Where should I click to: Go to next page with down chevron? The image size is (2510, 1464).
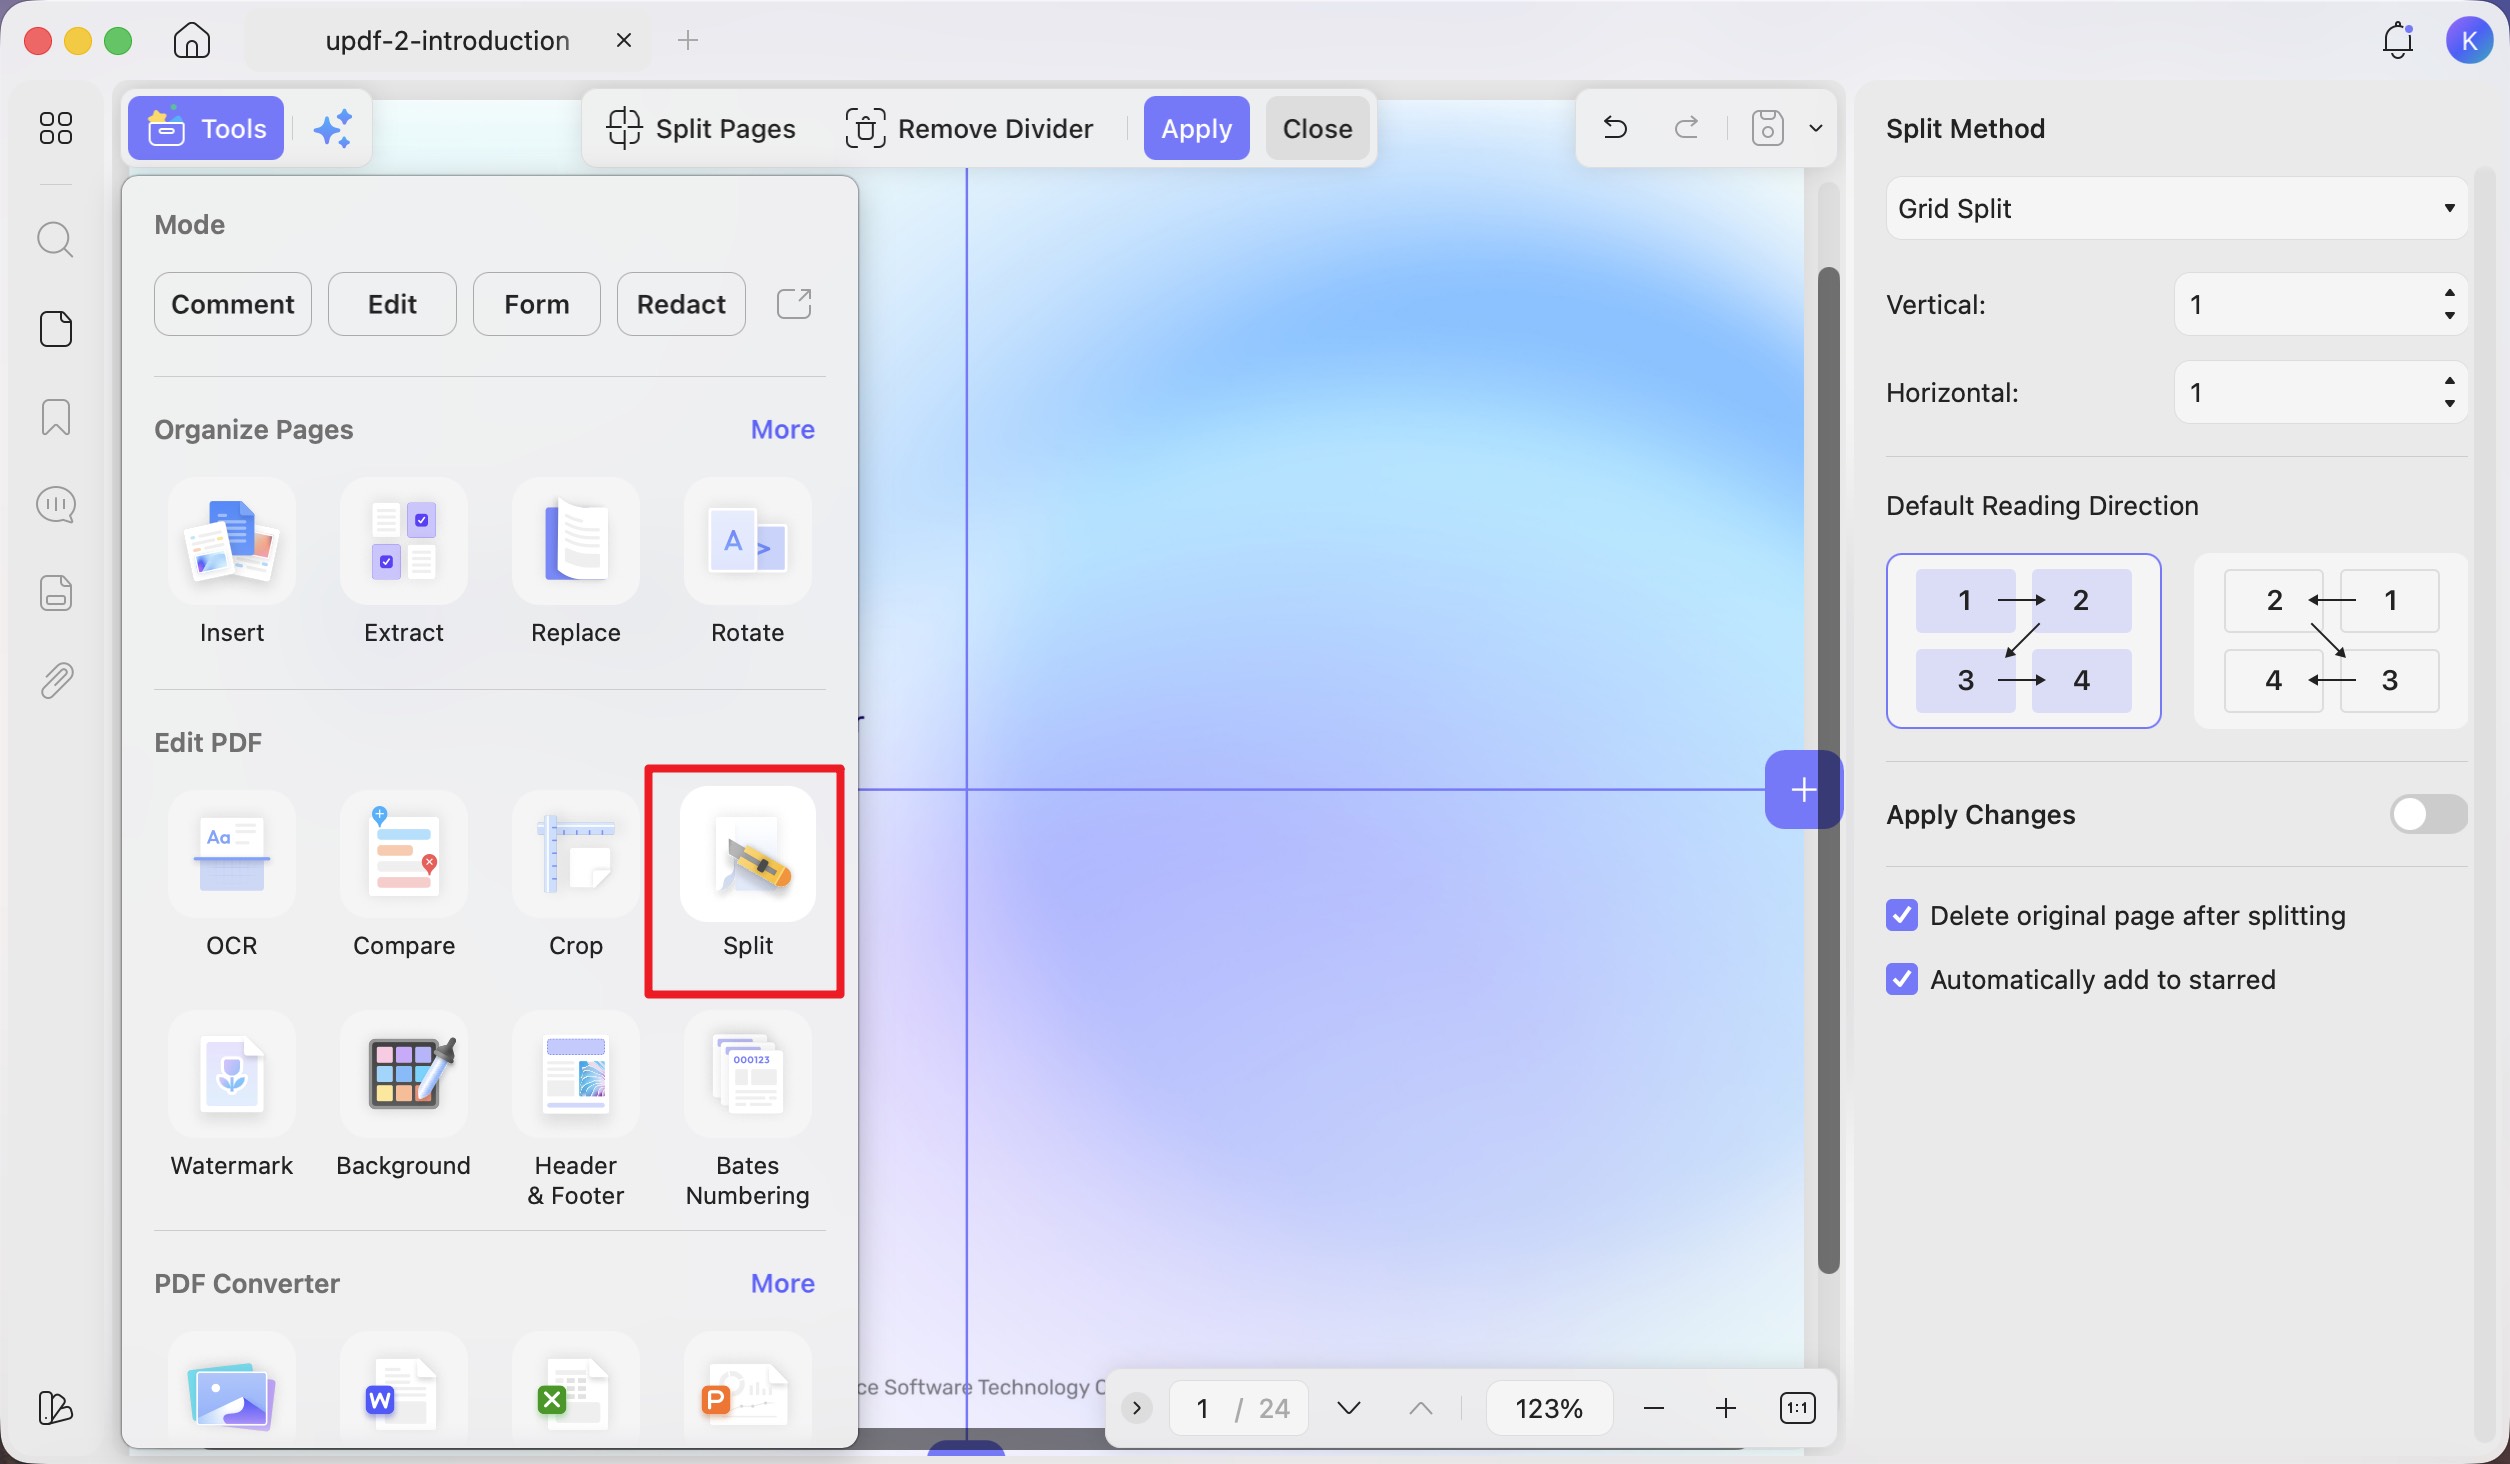1348,1408
